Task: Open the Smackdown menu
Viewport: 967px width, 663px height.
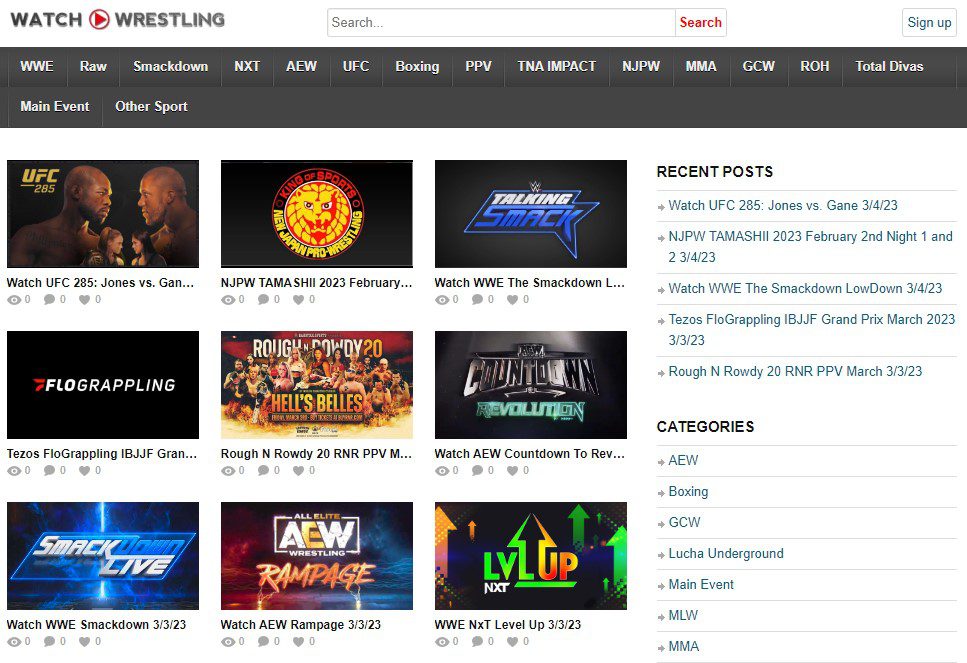Action: pos(171,67)
